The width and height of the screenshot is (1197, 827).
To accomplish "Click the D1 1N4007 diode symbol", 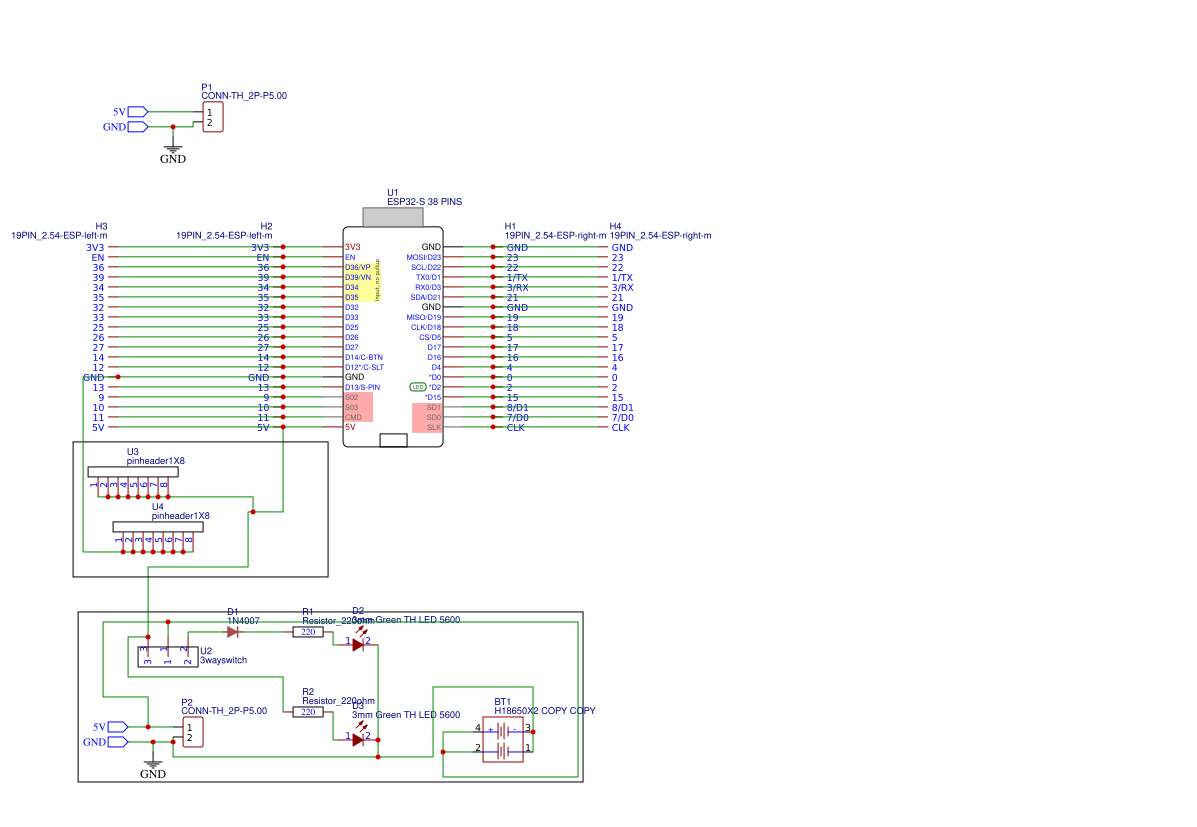I will [x=232, y=632].
